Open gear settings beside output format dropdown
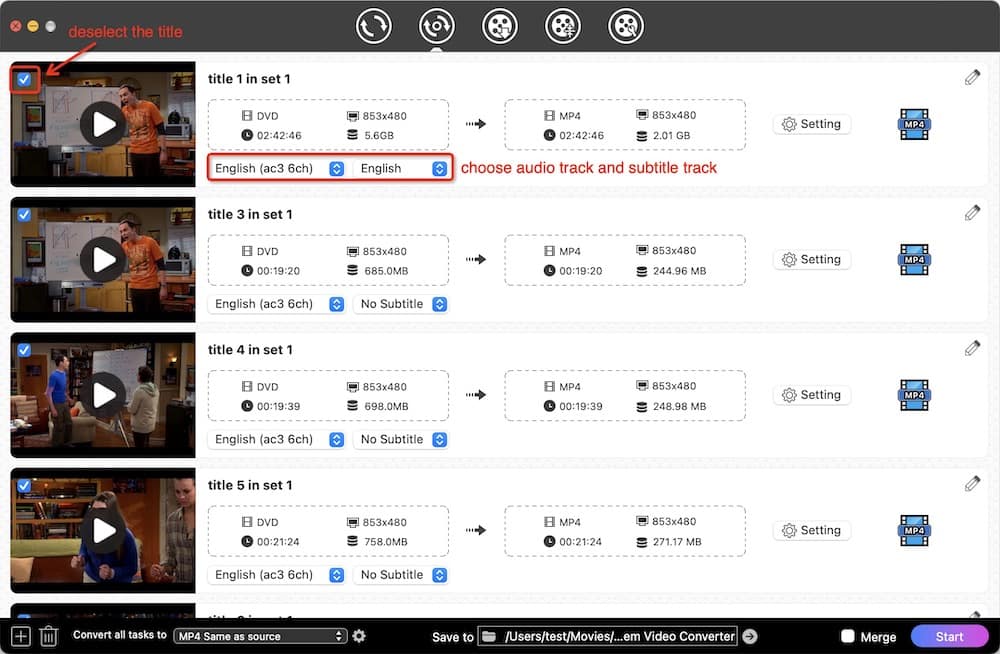This screenshot has width=1000, height=654. pos(359,636)
